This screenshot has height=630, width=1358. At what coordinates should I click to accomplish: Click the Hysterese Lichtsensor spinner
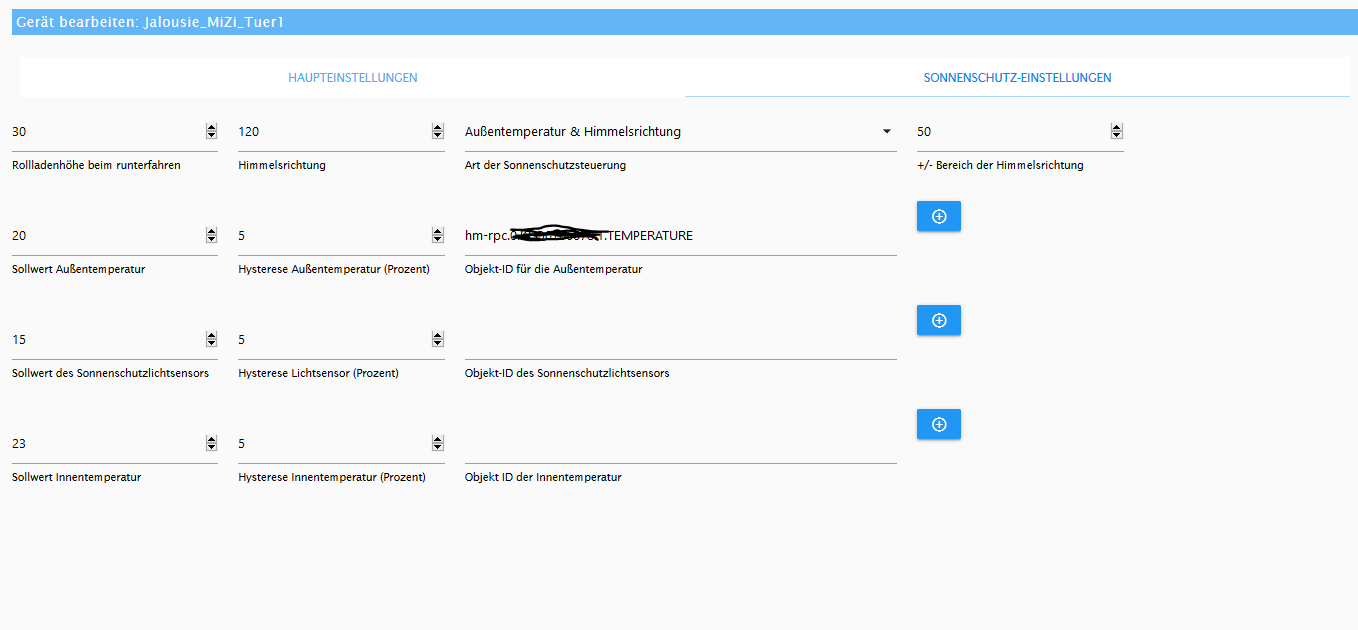437,339
